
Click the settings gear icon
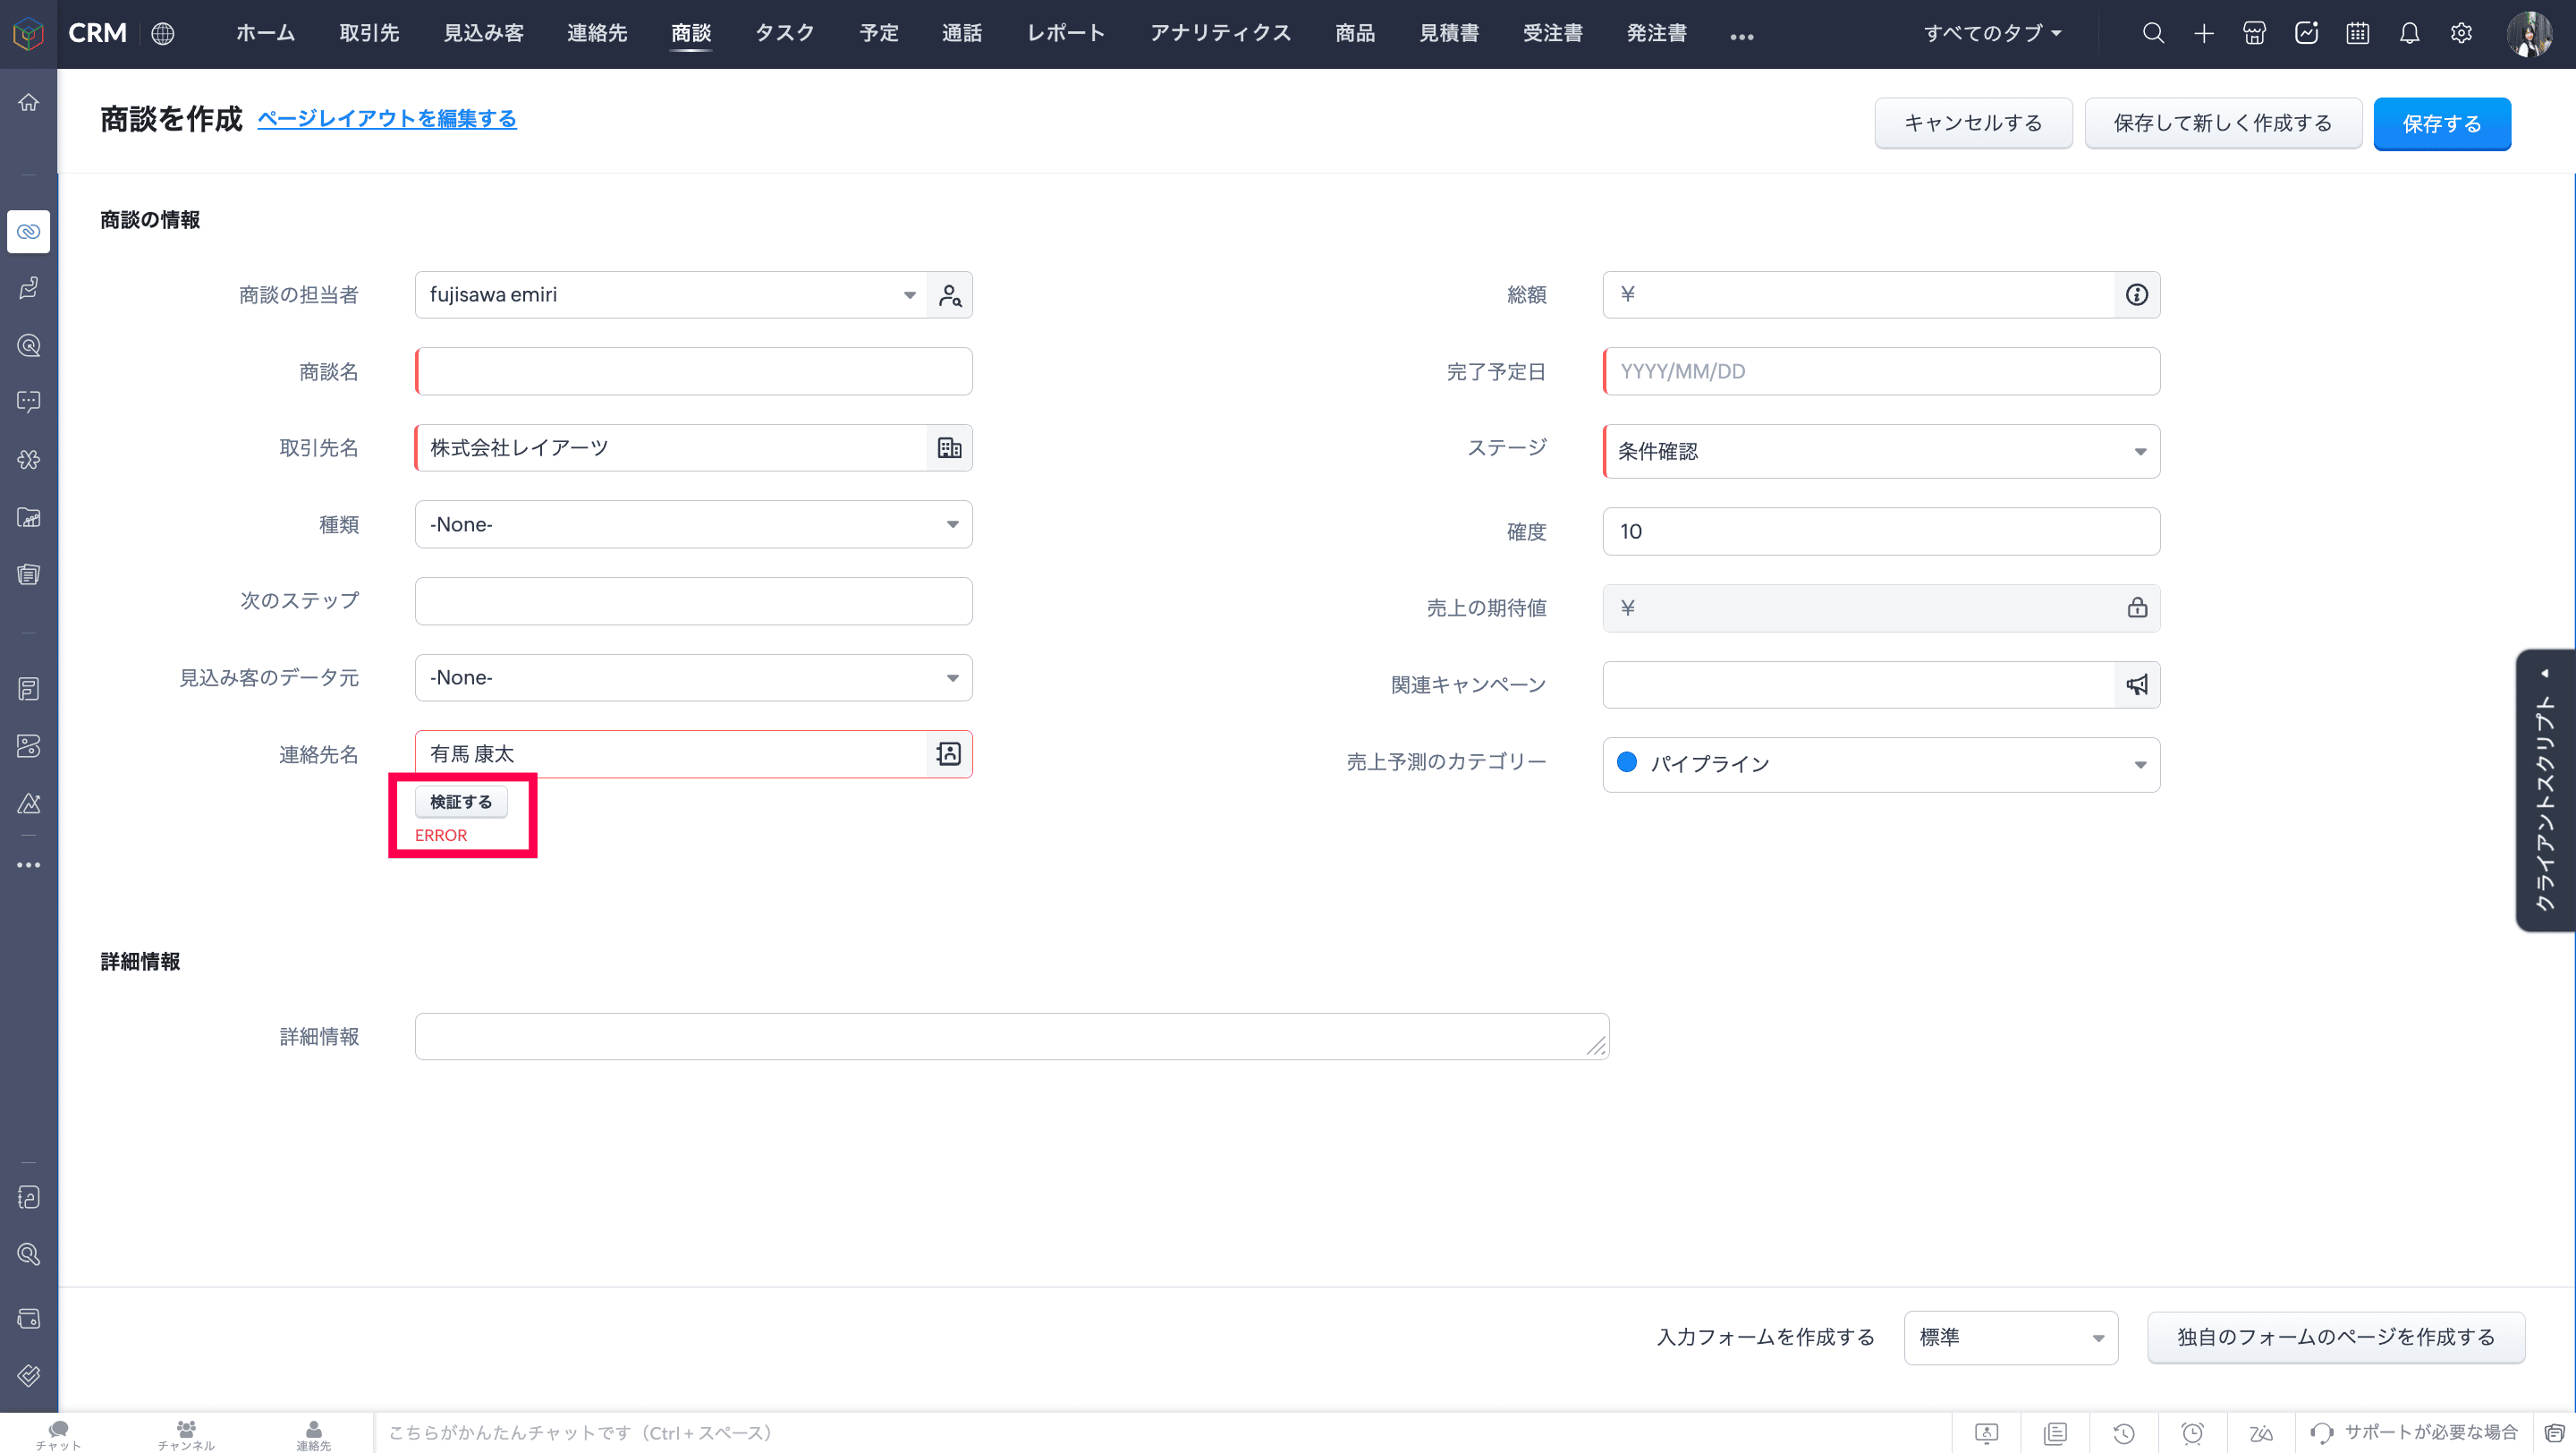point(2461,33)
